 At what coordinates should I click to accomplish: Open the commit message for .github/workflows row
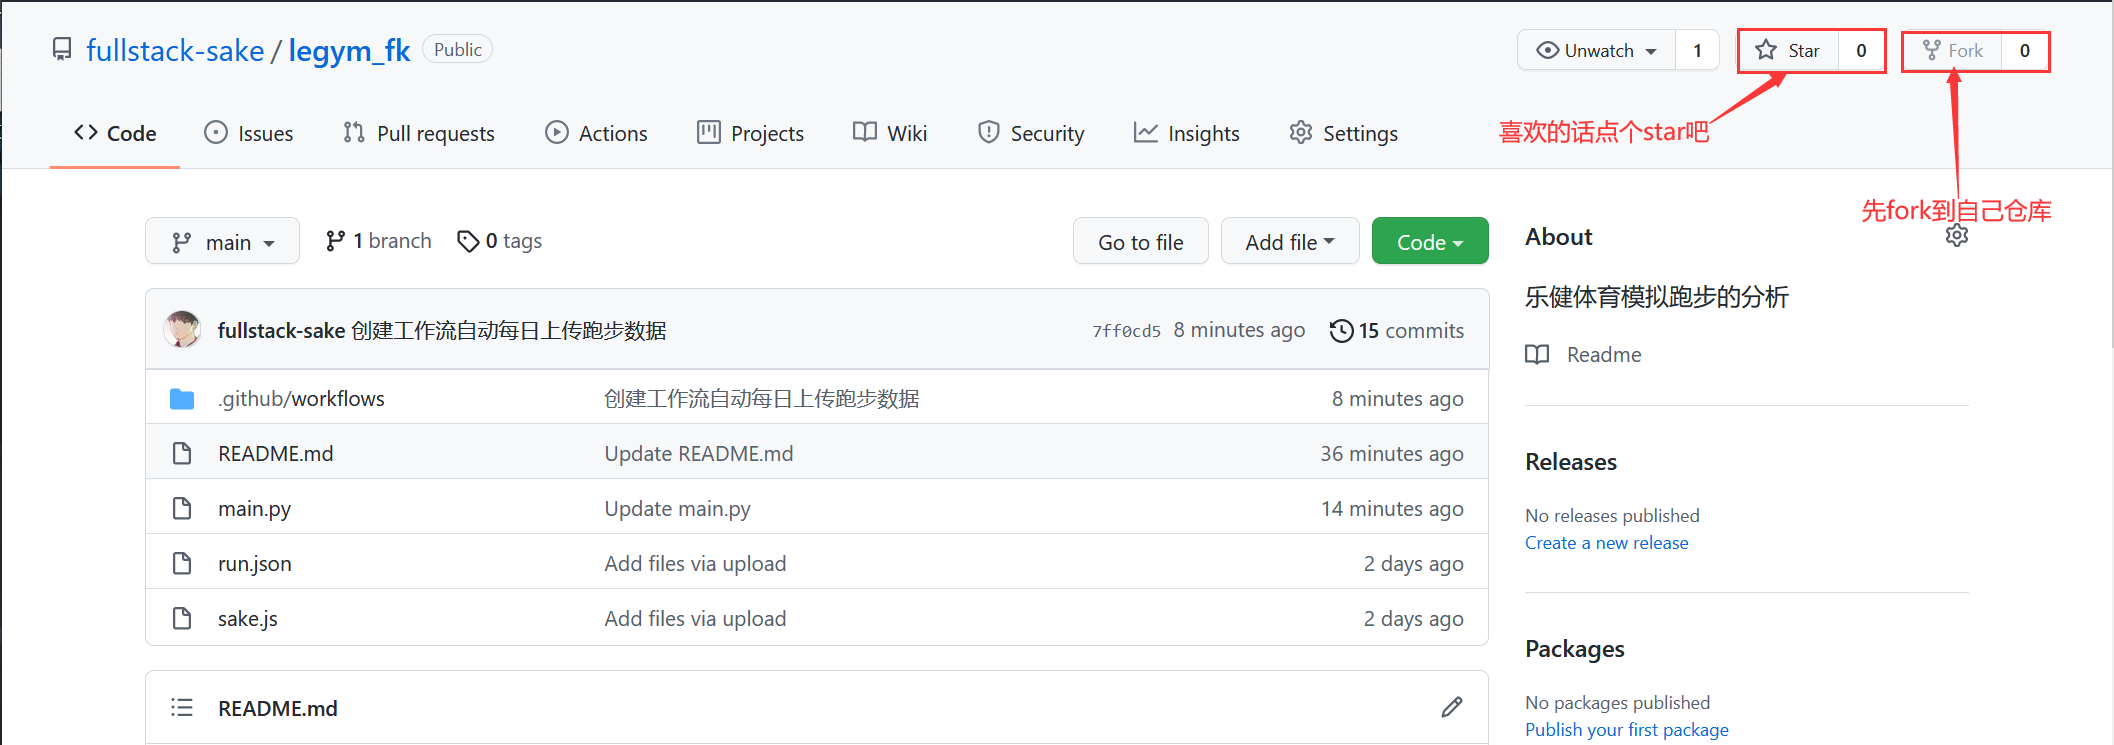[762, 399]
